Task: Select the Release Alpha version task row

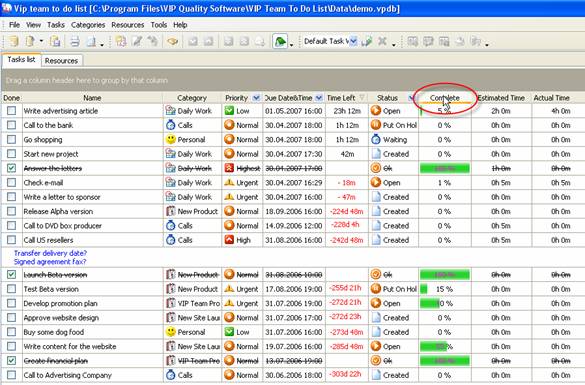Action: (x=292, y=212)
